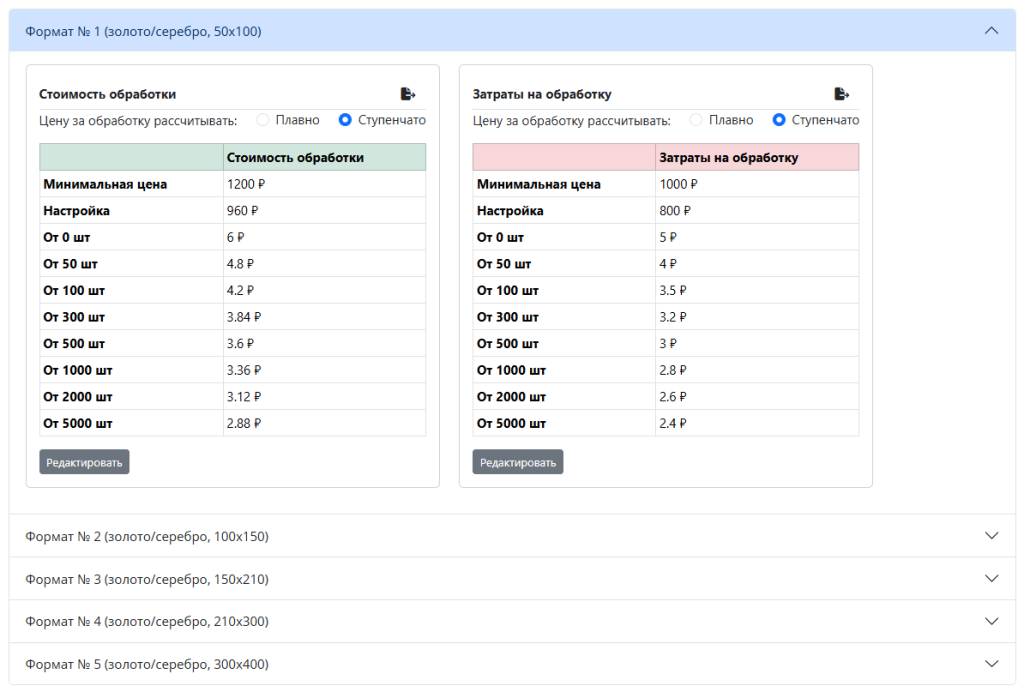The width and height of the screenshot is (1024, 692).
Task: Click pink Затраты на обработку column header
Action: click(757, 157)
